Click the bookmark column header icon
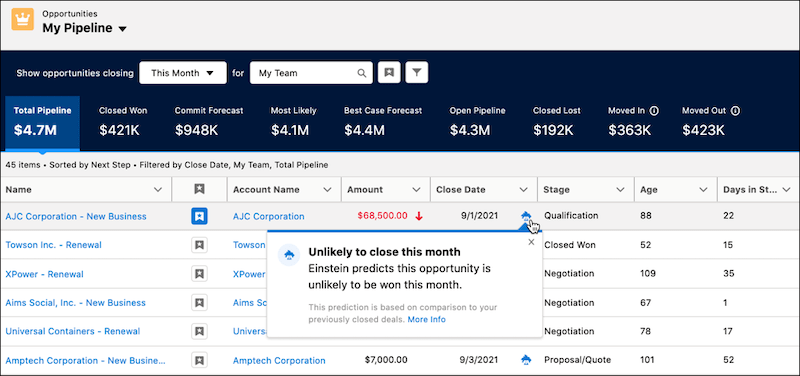The image size is (800, 376). pyautogui.click(x=199, y=189)
